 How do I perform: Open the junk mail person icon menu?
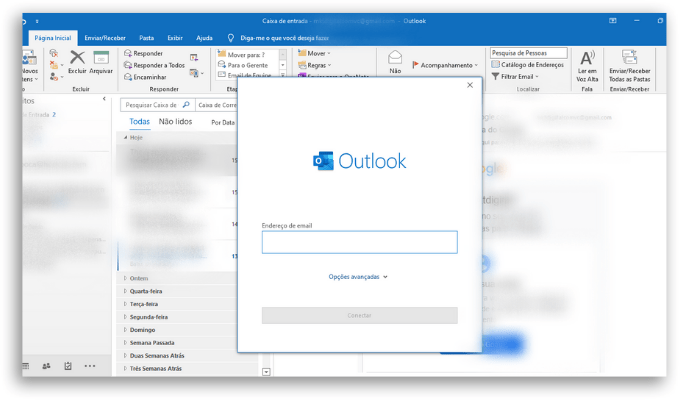click(x=56, y=77)
